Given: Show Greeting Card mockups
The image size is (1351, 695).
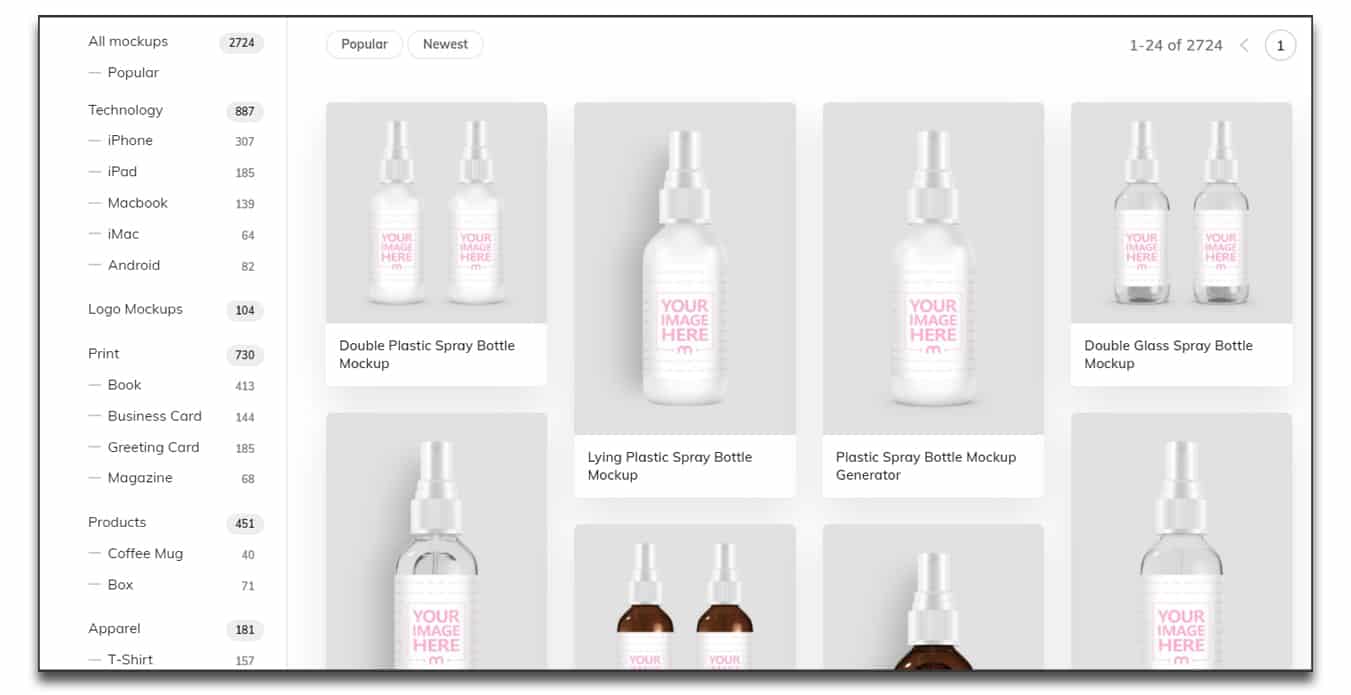Looking at the screenshot, I should point(153,447).
